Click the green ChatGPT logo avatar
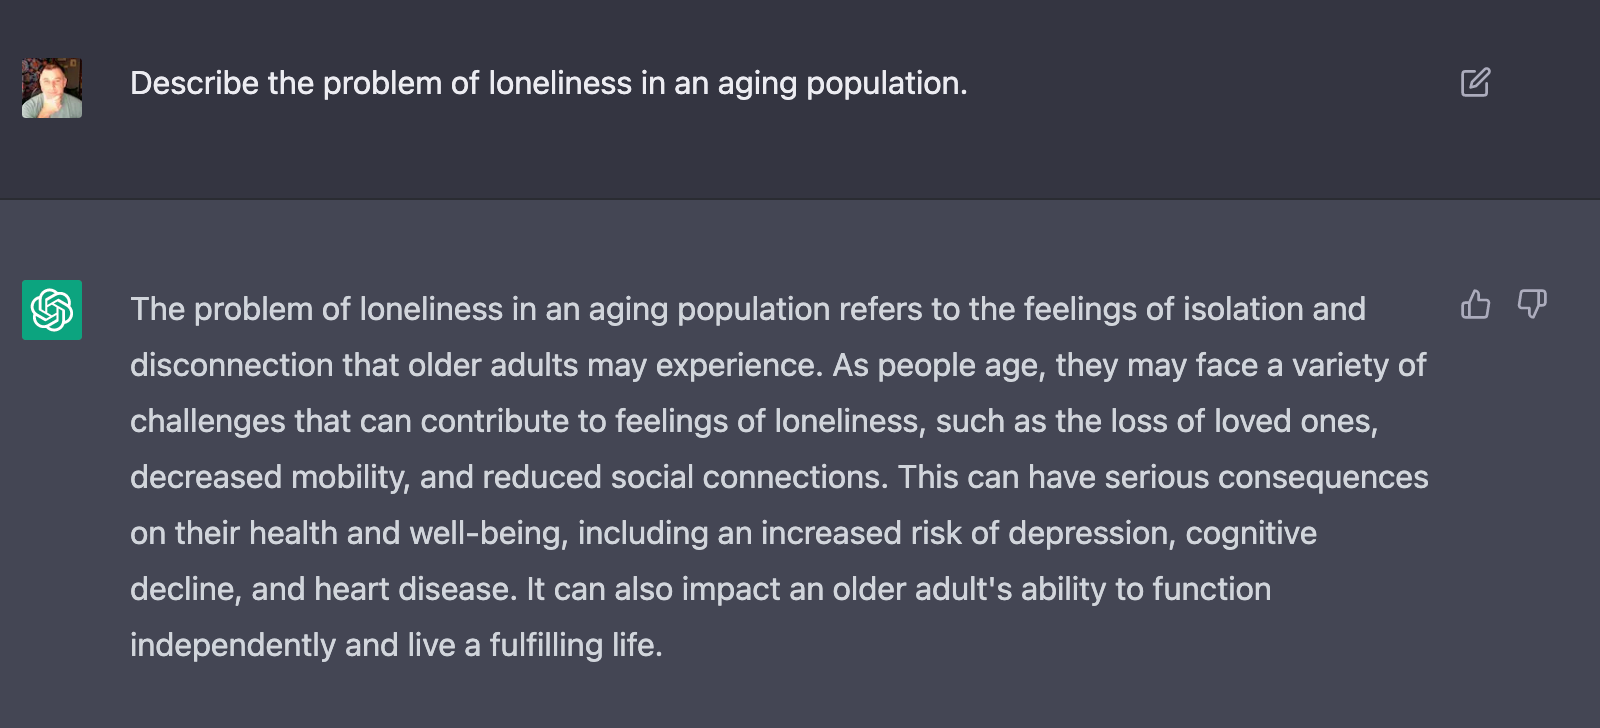The width and height of the screenshot is (1600, 728). point(52,310)
